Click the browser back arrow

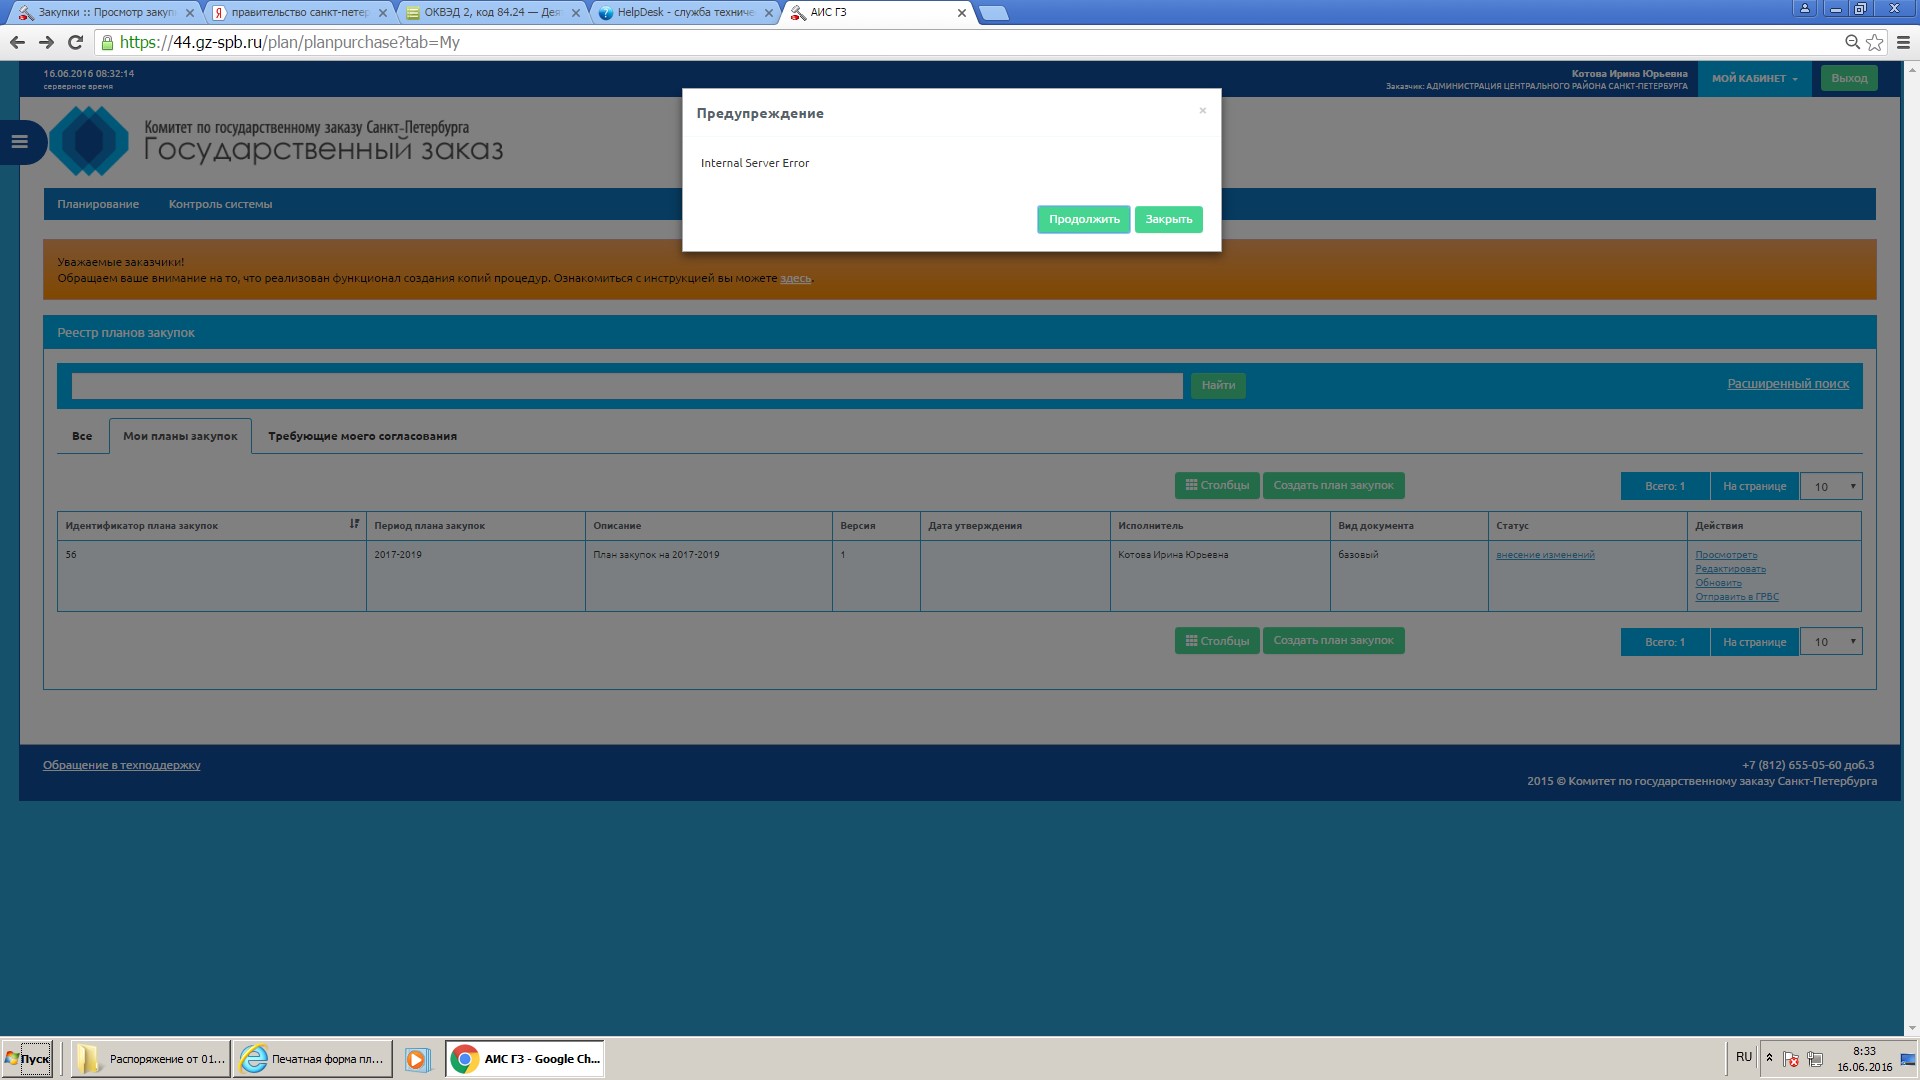coord(17,42)
